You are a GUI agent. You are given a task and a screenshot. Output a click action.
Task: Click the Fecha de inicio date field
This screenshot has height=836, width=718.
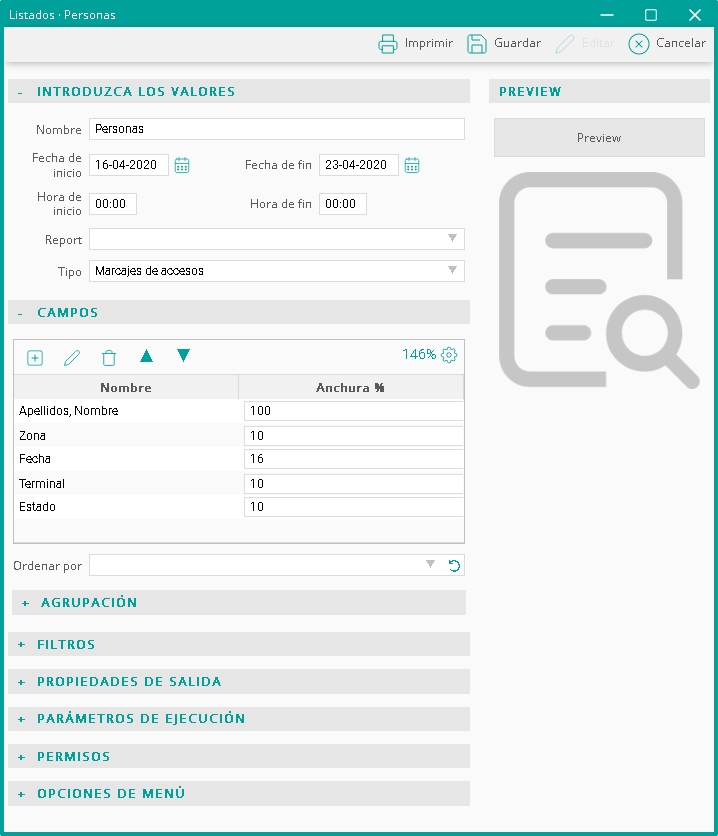128,165
